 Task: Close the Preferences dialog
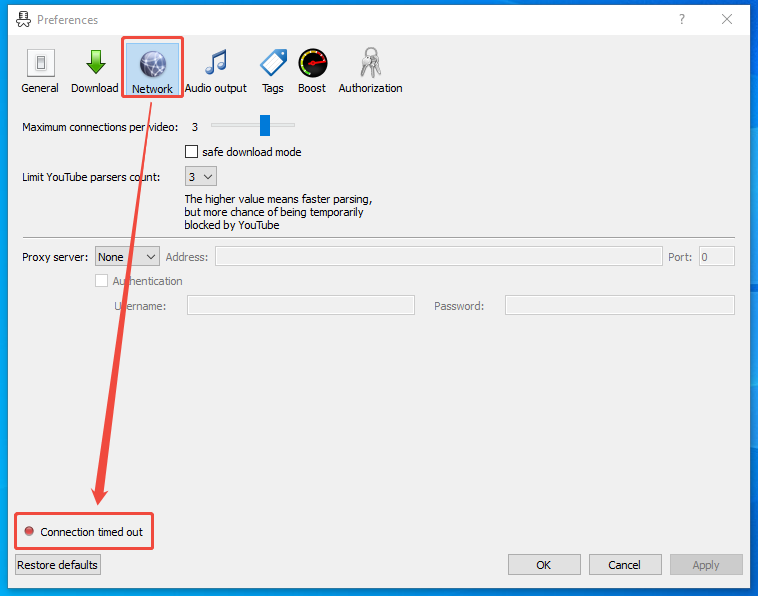[x=727, y=19]
